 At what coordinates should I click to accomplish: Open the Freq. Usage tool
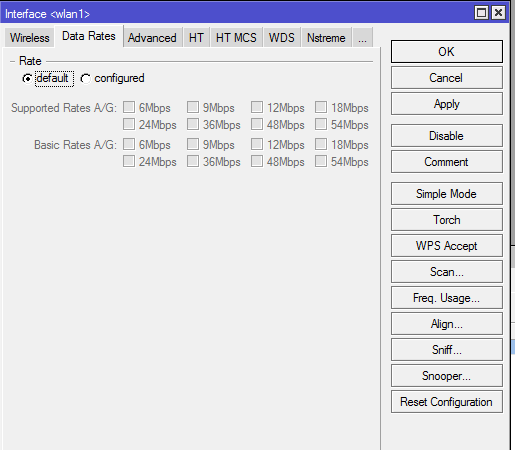tap(447, 298)
